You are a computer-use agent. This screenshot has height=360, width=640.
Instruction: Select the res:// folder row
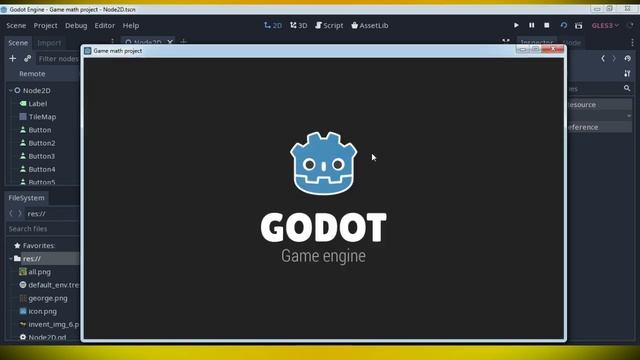click(45, 259)
